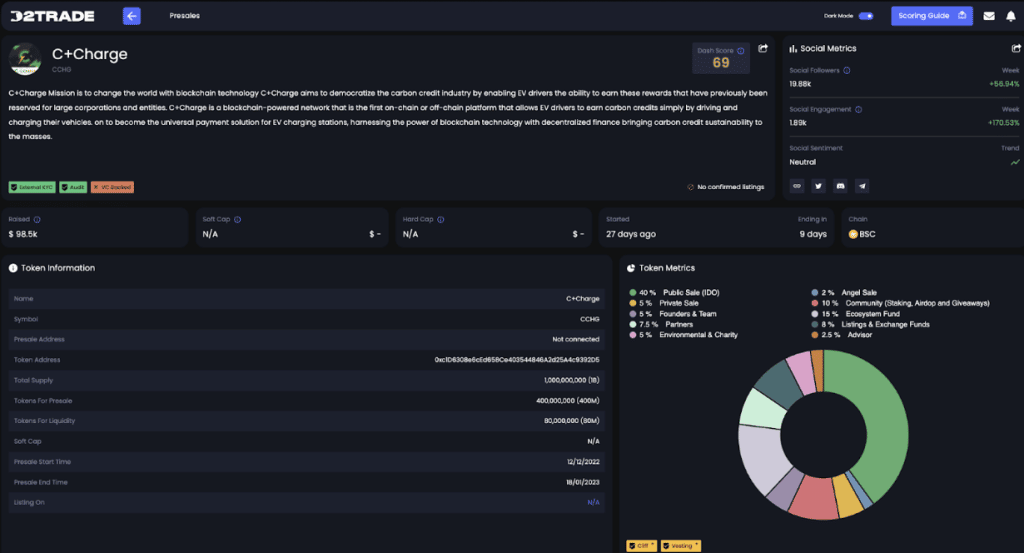Share the Social Metrics panel

[1016, 48]
